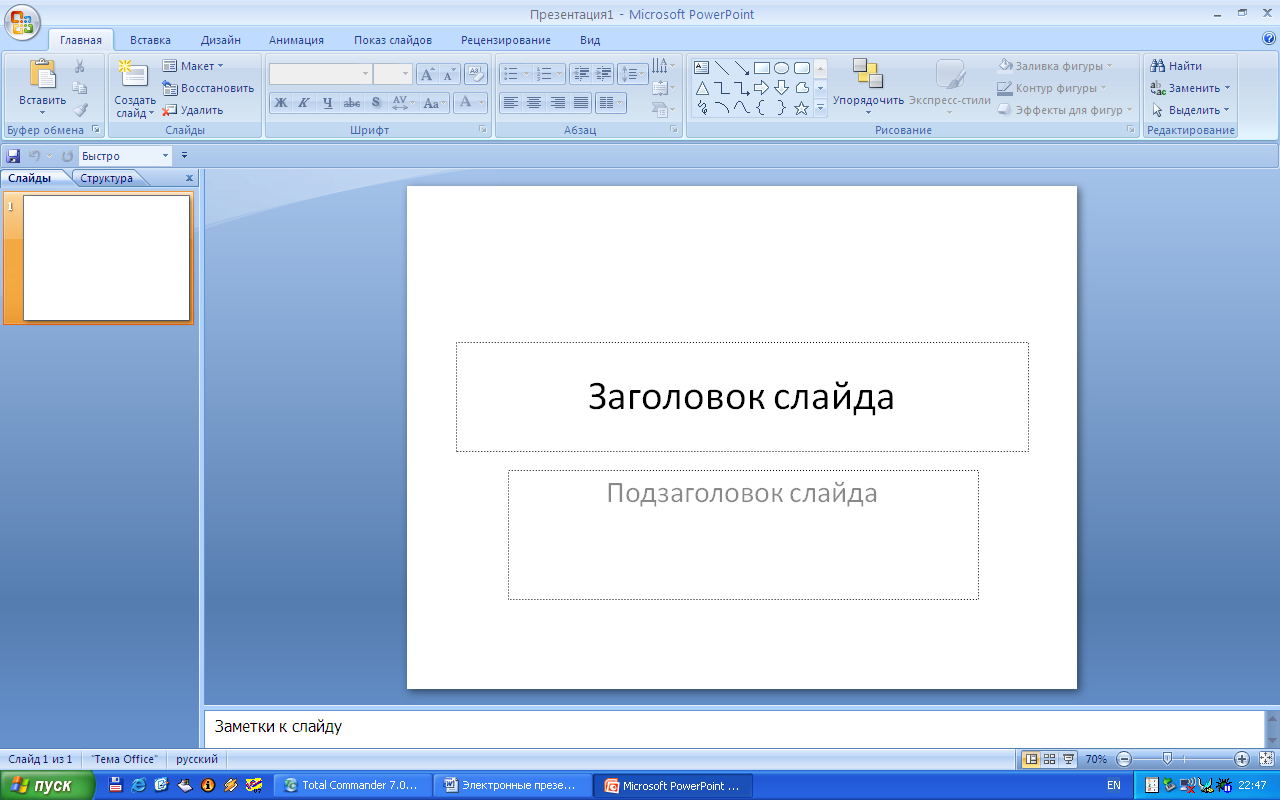
Task: Switch to Slide Sorter view icon
Action: [x=1050, y=759]
